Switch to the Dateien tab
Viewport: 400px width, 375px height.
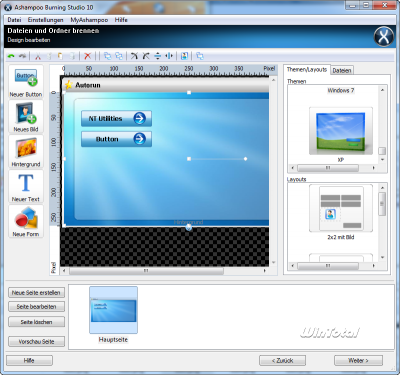(x=342, y=70)
